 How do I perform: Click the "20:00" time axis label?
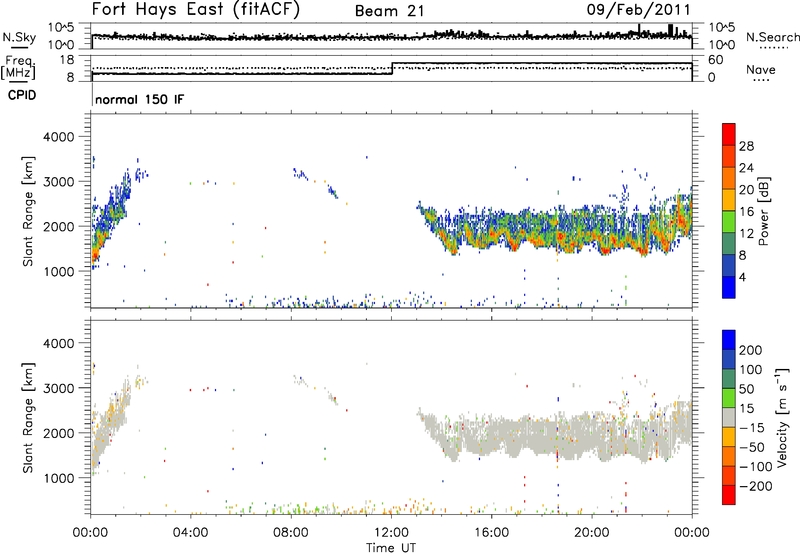[x=591, y=533]
